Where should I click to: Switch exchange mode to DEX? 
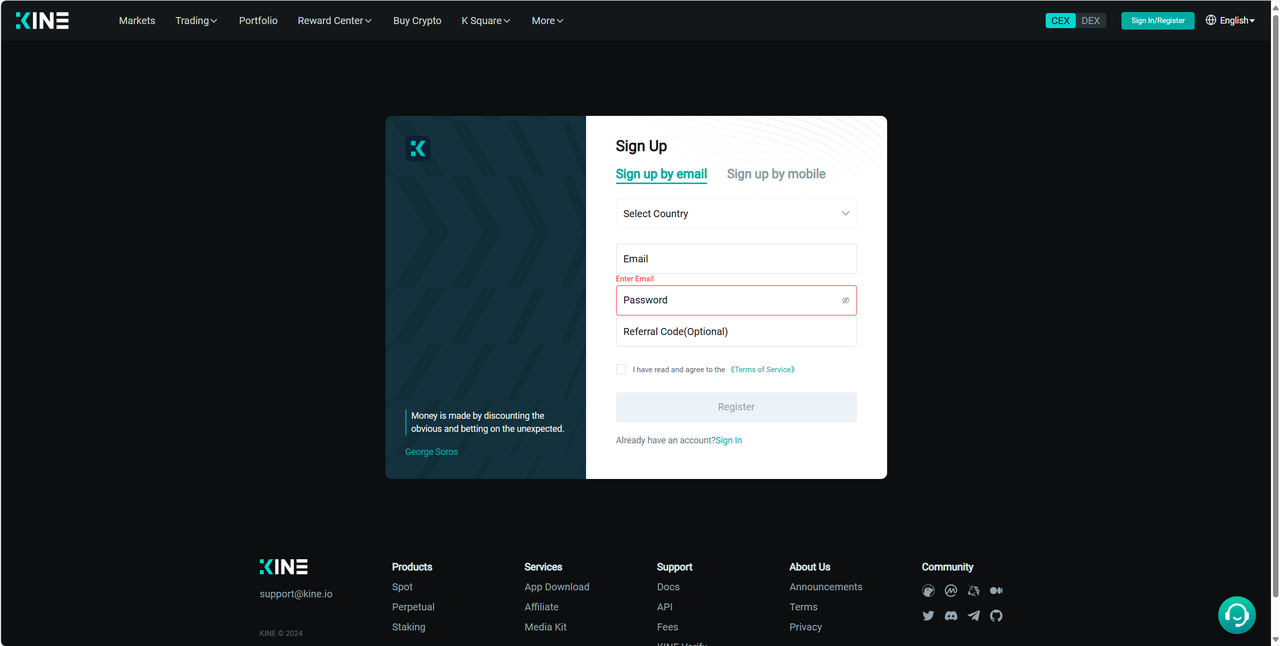[1090, 21]
